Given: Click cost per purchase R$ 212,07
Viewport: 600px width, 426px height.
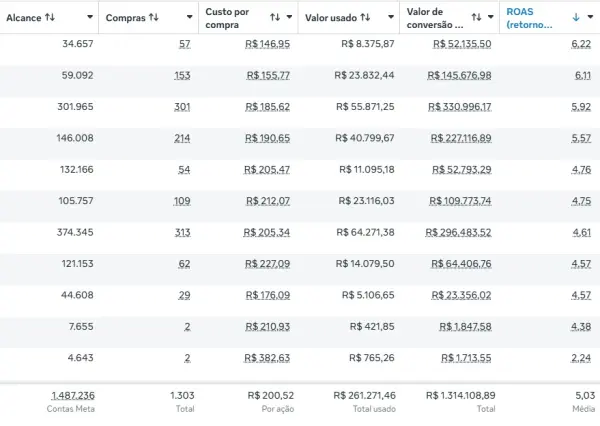Looking at the screenshot, I should [268, 201].
